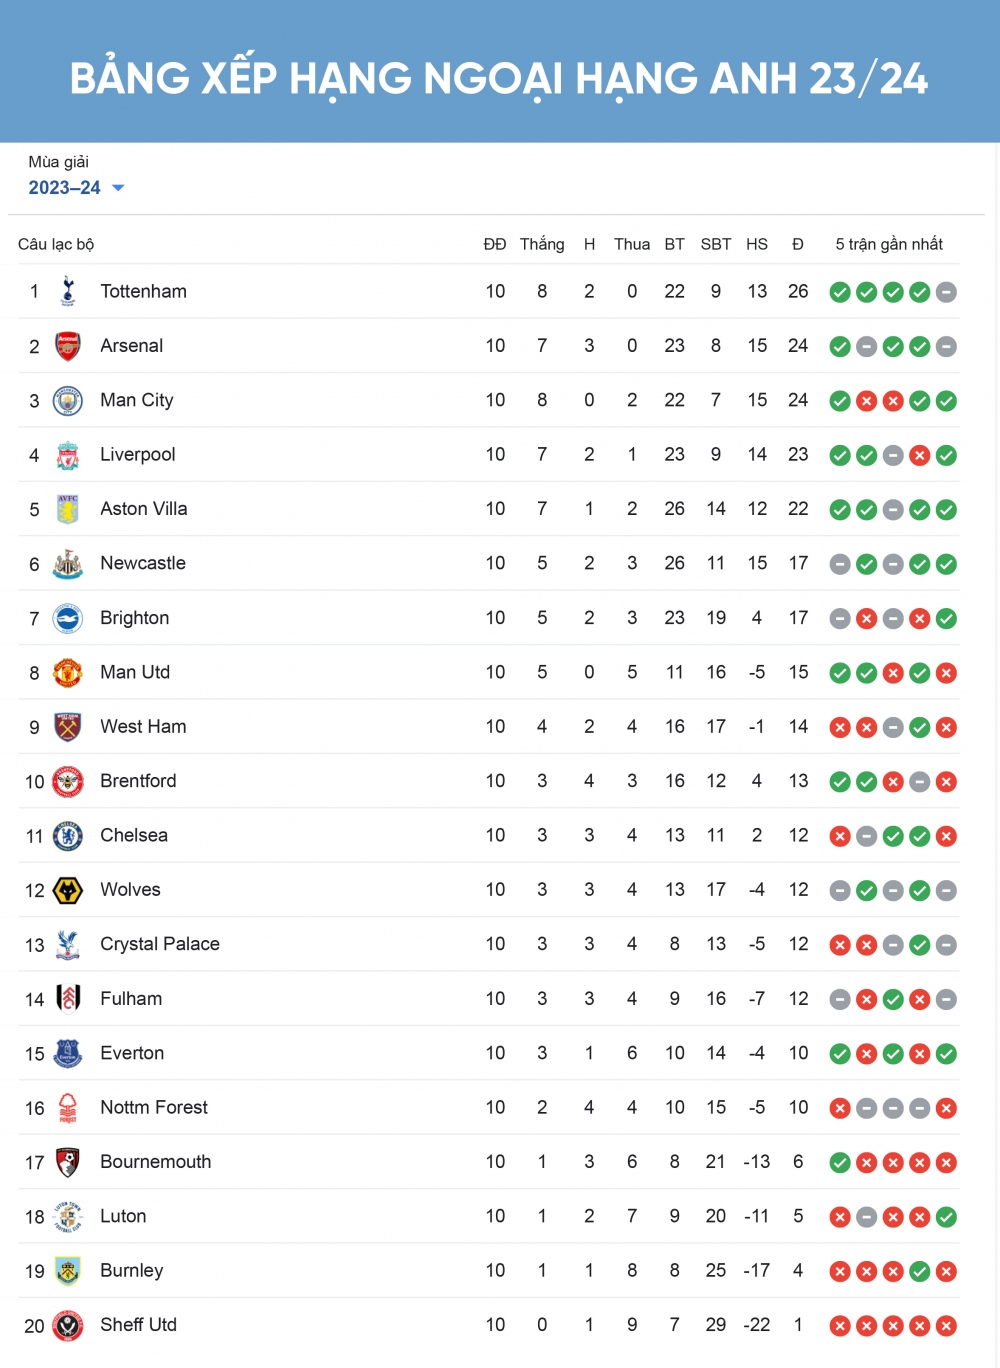The image size is (1000, 1368).
Task: Click the Wolves club crest icon
Action: point(68,890)
